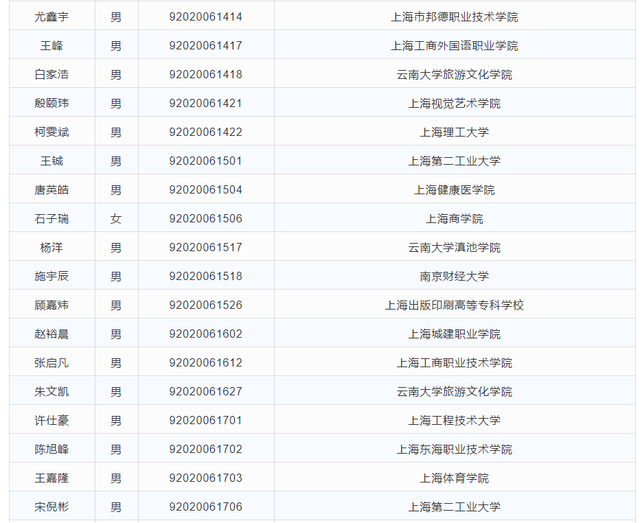Select 云南大学旅游文化学院 in 朱文凯 row
This screenshot has width=640, height=523.
point(454,392)
